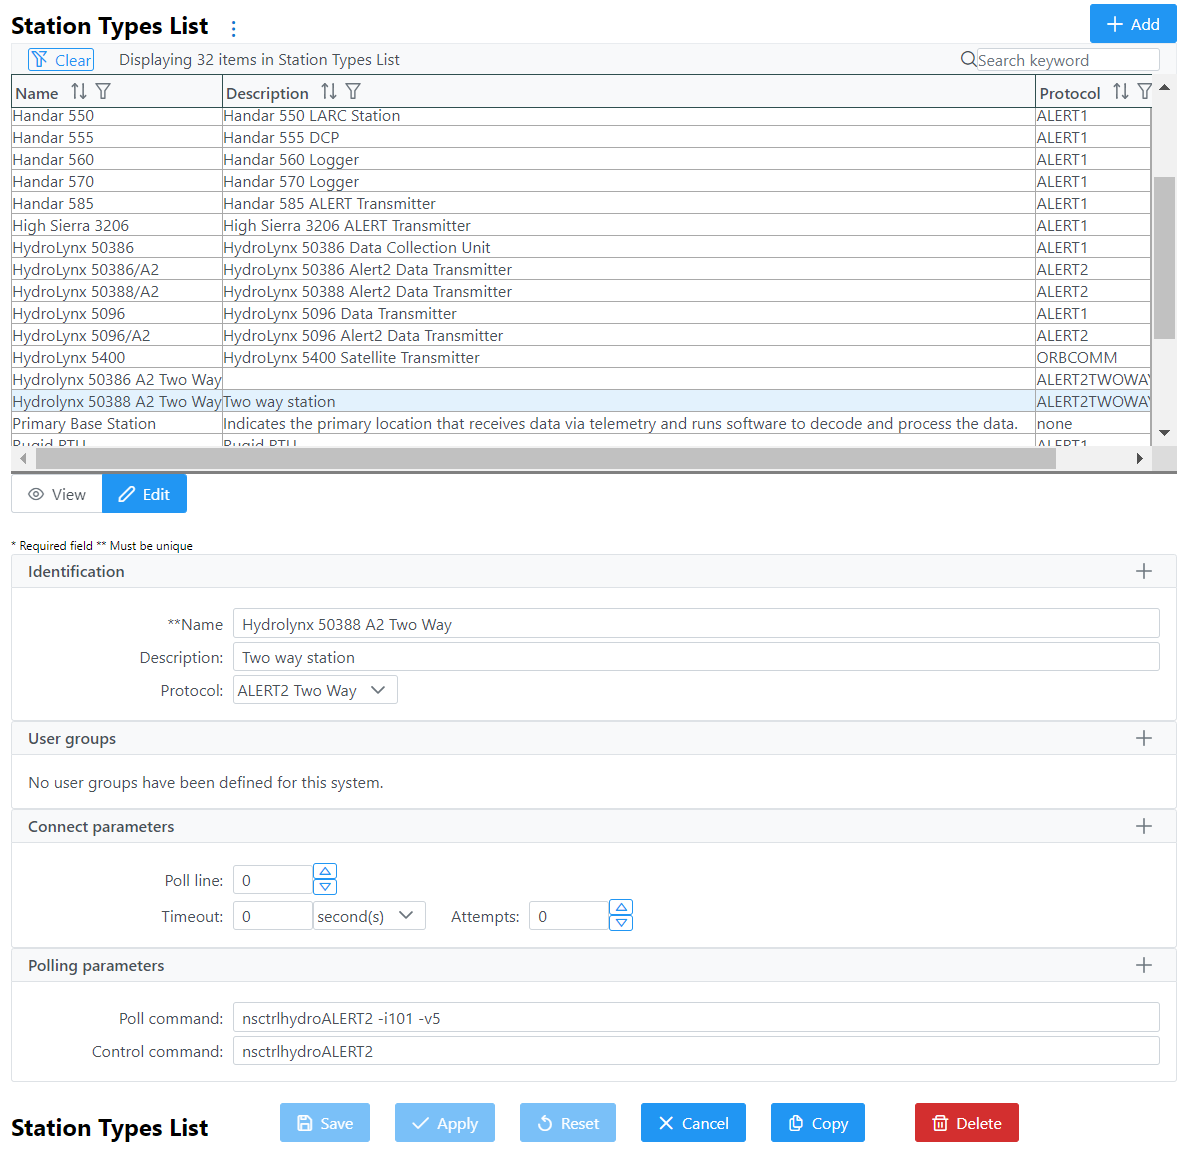
Task: Open the Timeout units dropdown
Action: 368,916
